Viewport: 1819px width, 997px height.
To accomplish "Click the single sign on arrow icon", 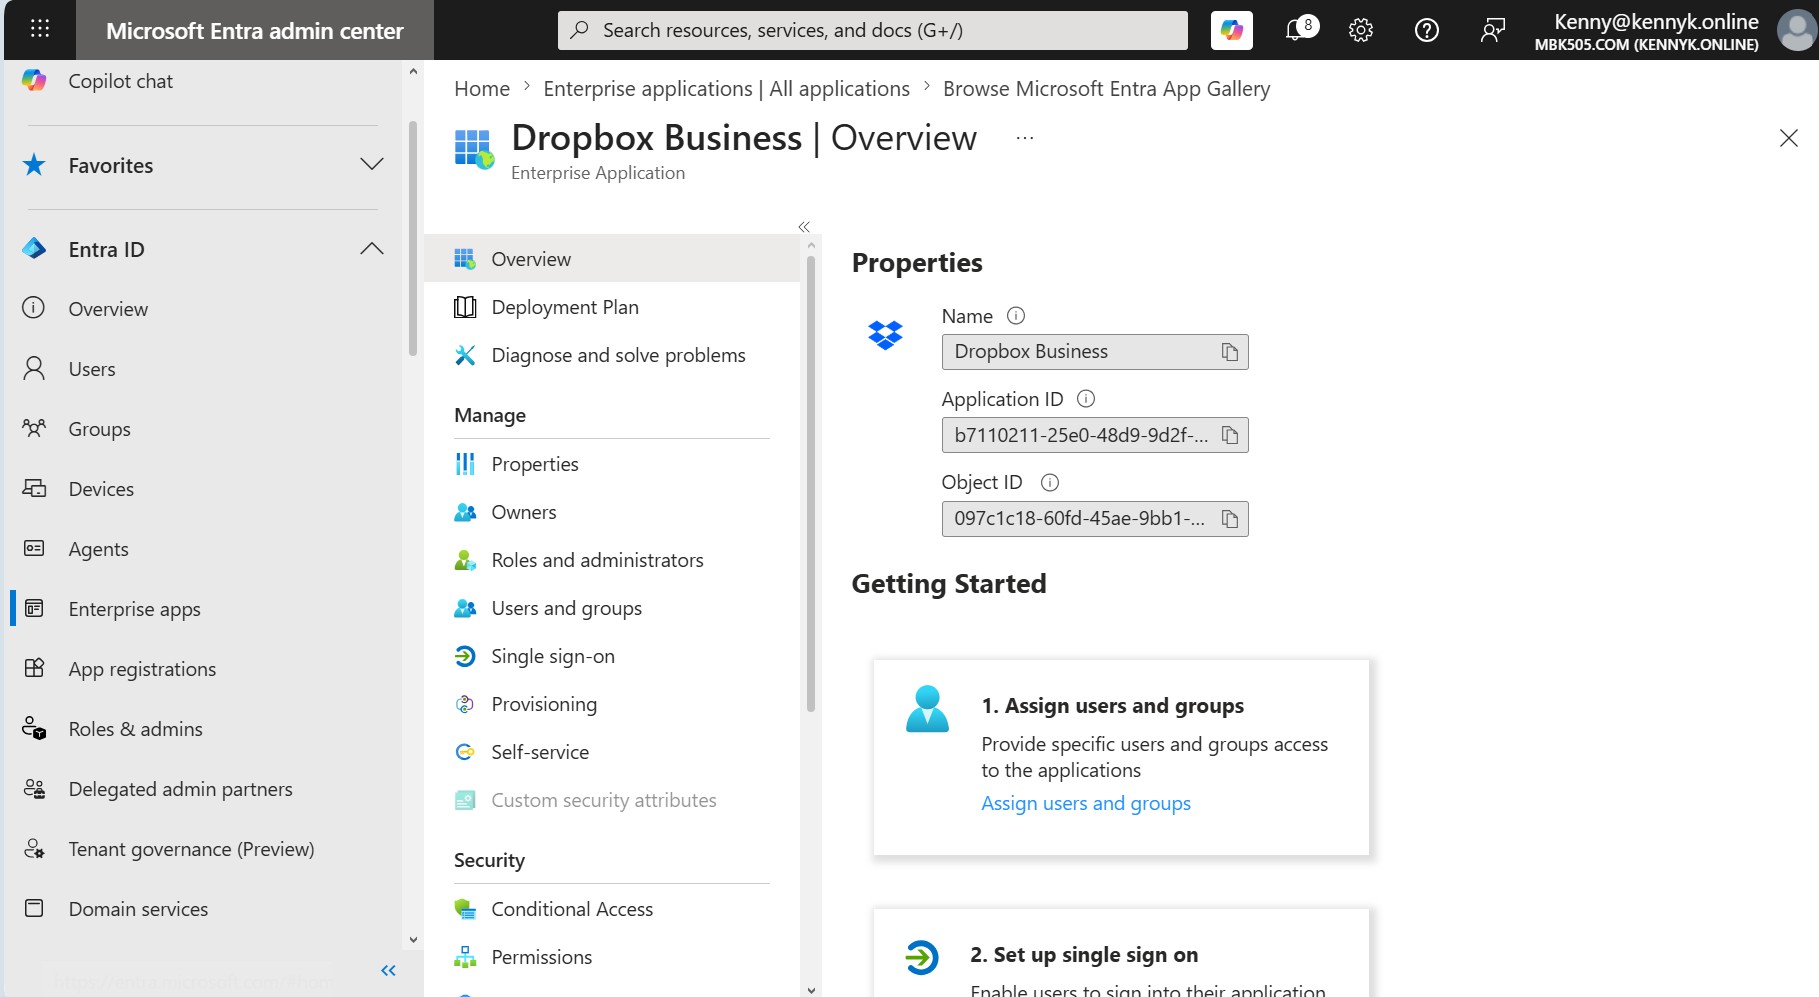I will click(921, 957).
